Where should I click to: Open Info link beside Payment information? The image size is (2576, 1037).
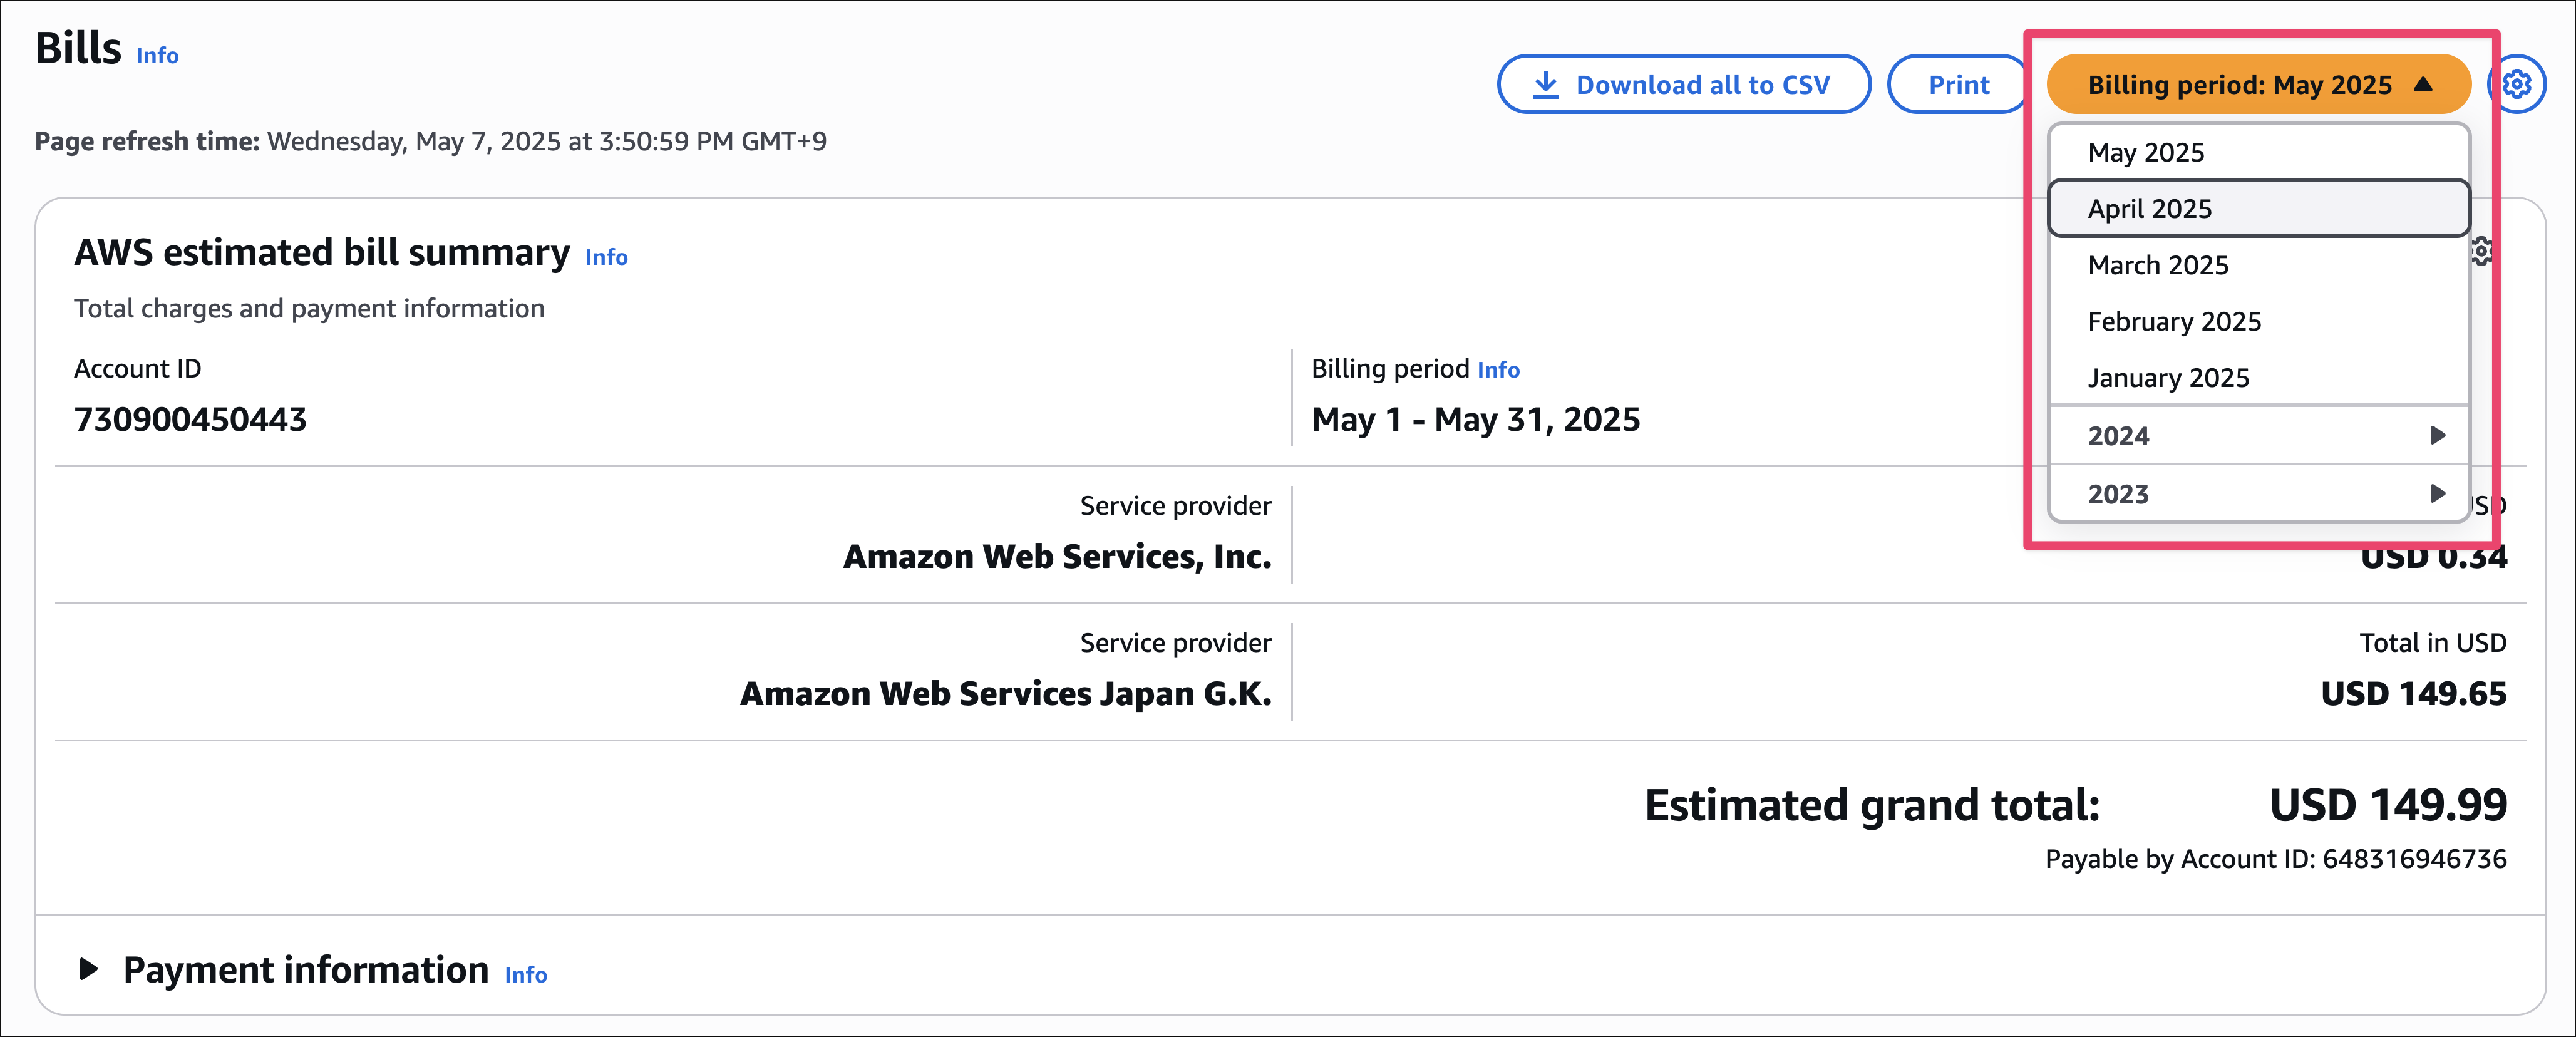525,975
